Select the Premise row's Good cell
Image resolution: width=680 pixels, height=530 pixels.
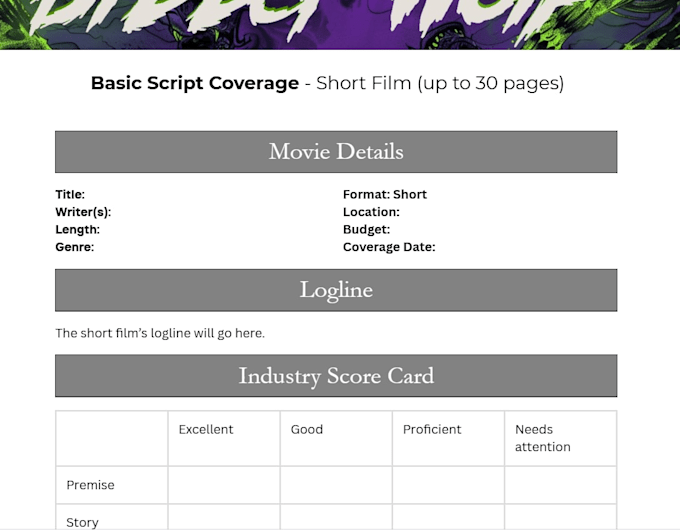tap(336, 485)
